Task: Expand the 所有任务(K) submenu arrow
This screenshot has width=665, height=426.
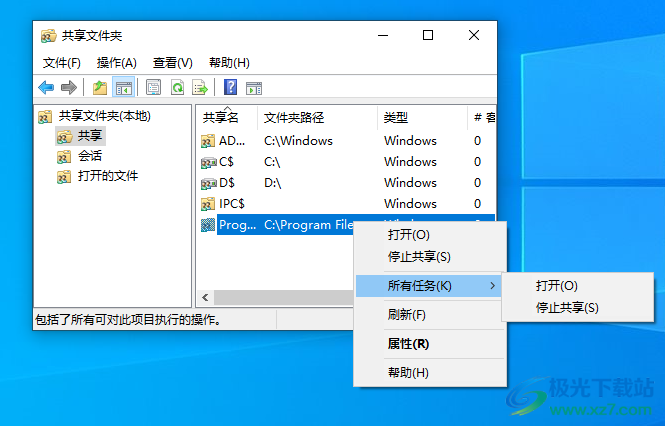Action: (x=492, y=286)
